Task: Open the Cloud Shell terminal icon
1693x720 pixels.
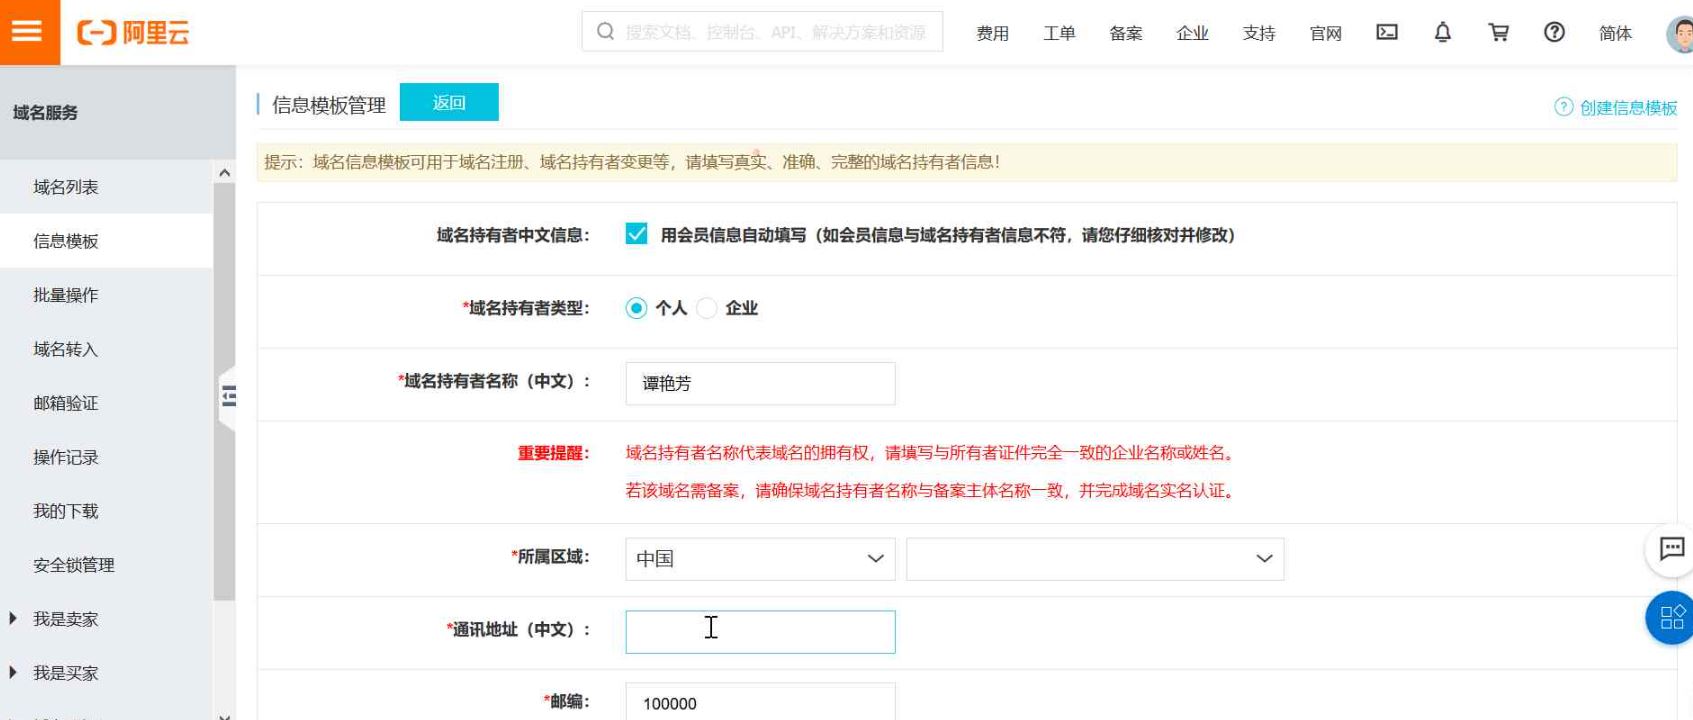Action: pos(1387,32)
